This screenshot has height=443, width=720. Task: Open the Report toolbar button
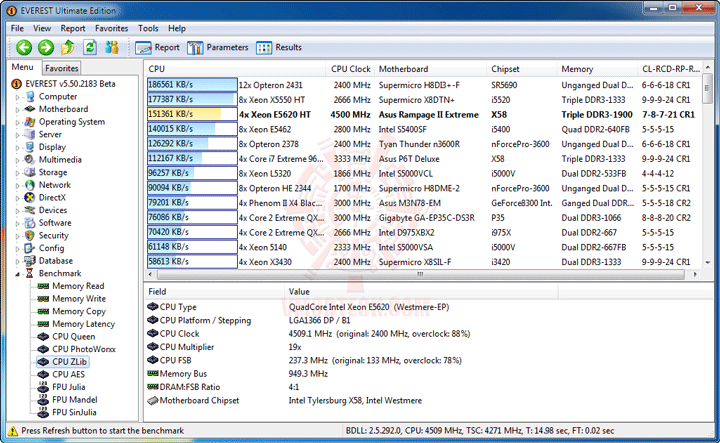coord(158,47)
